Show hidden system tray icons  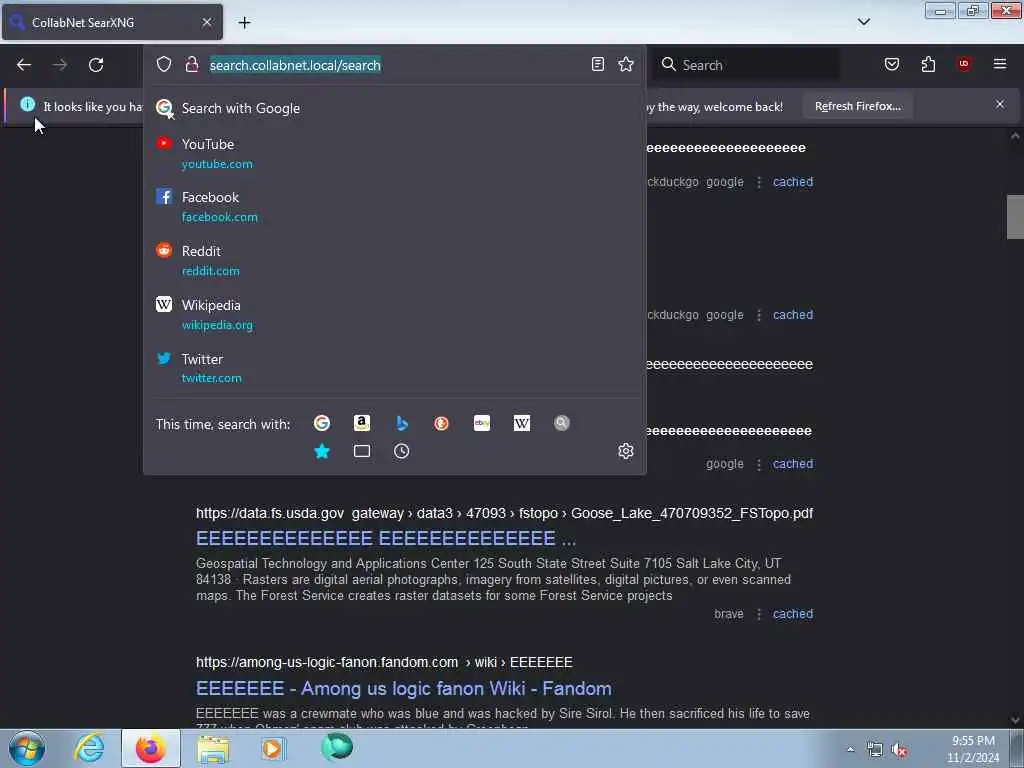(x=850, y=749)
